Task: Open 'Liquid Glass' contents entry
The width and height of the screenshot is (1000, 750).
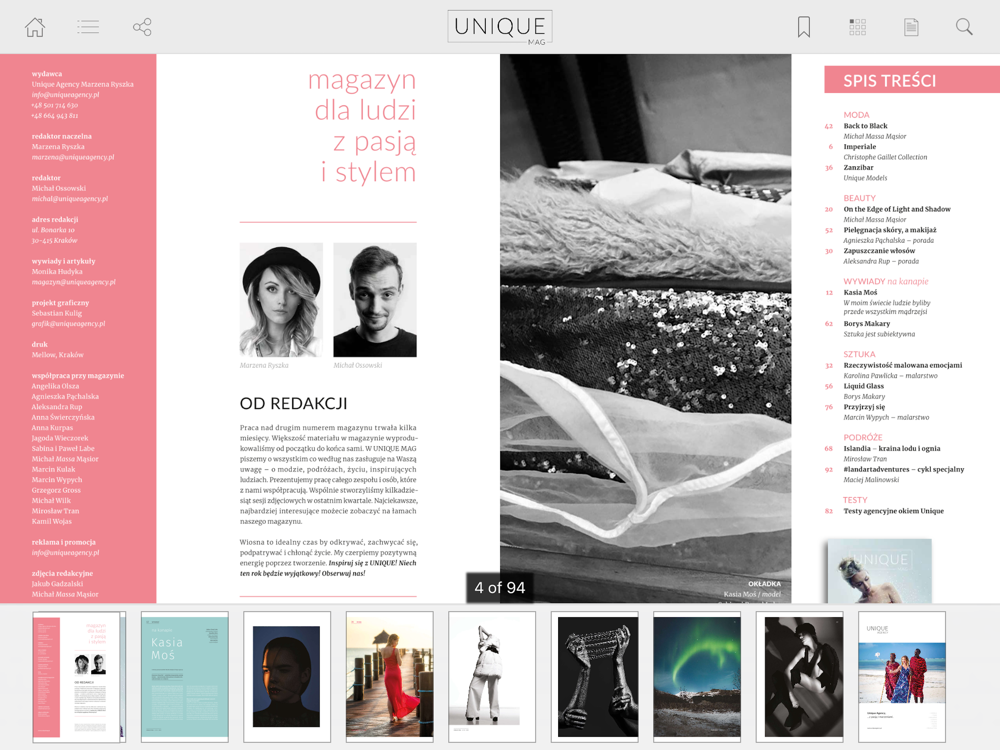Action: coord(864,386)
